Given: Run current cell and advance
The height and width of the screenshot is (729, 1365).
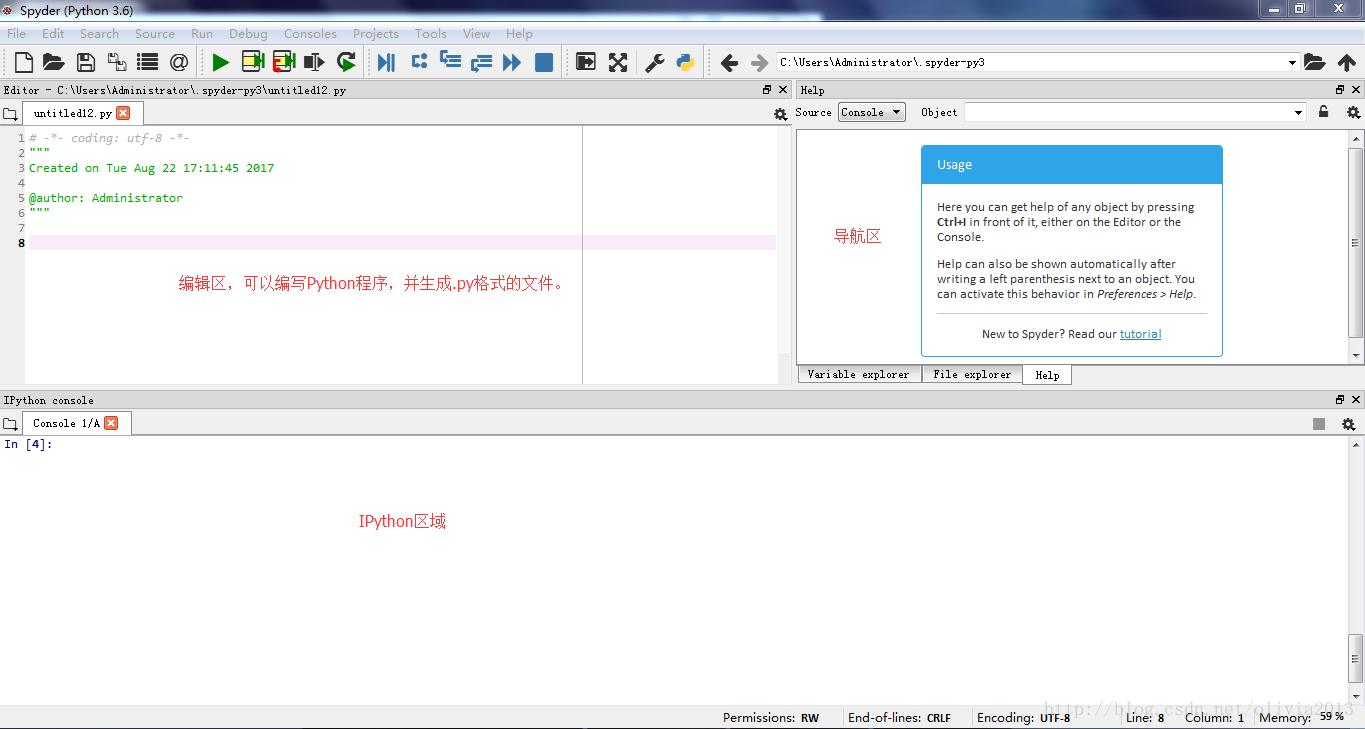Looking at the screenshot, I should (284, 62).
